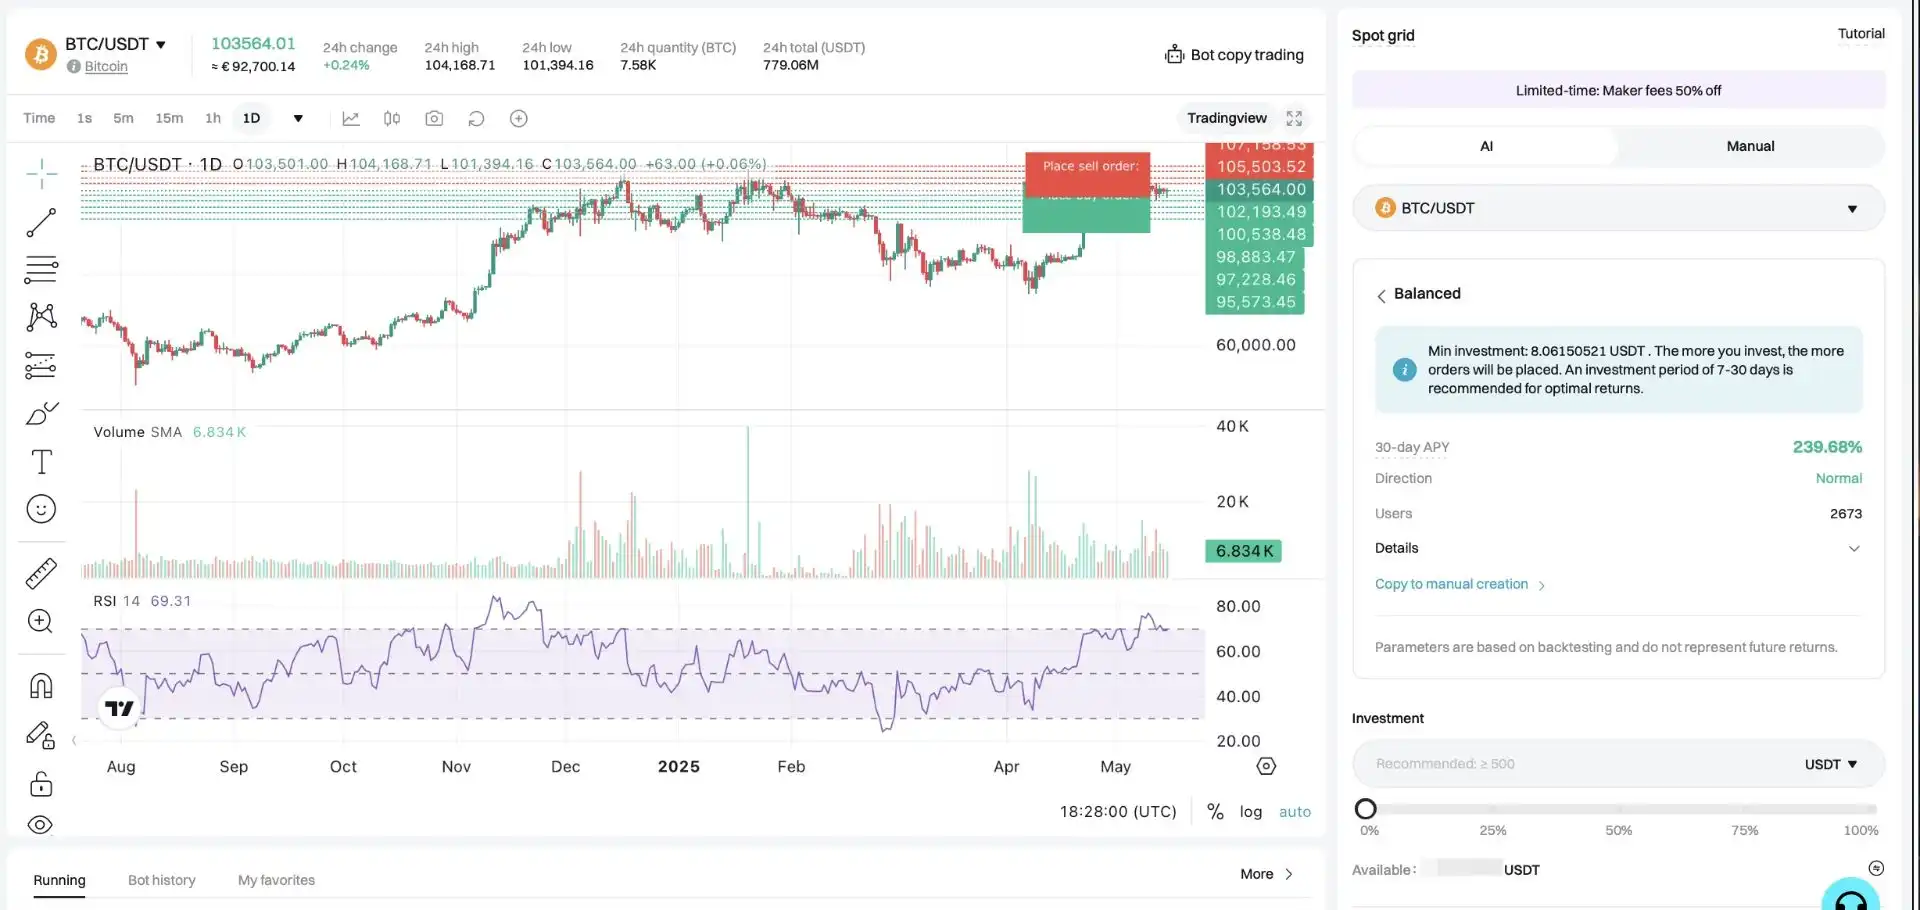Screen dimensions: 1920x910
Task: Click the Bot copy trading button
Action: pos(1235,55)
